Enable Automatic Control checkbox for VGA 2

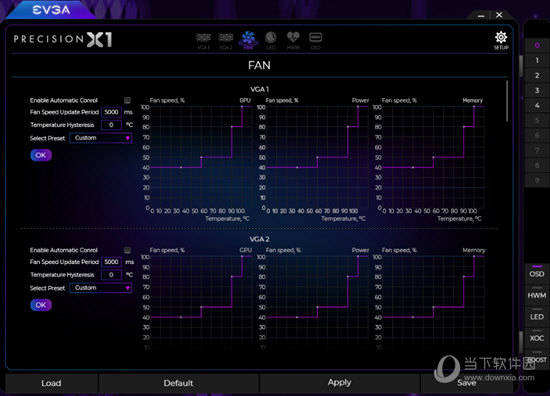(127, 250)
